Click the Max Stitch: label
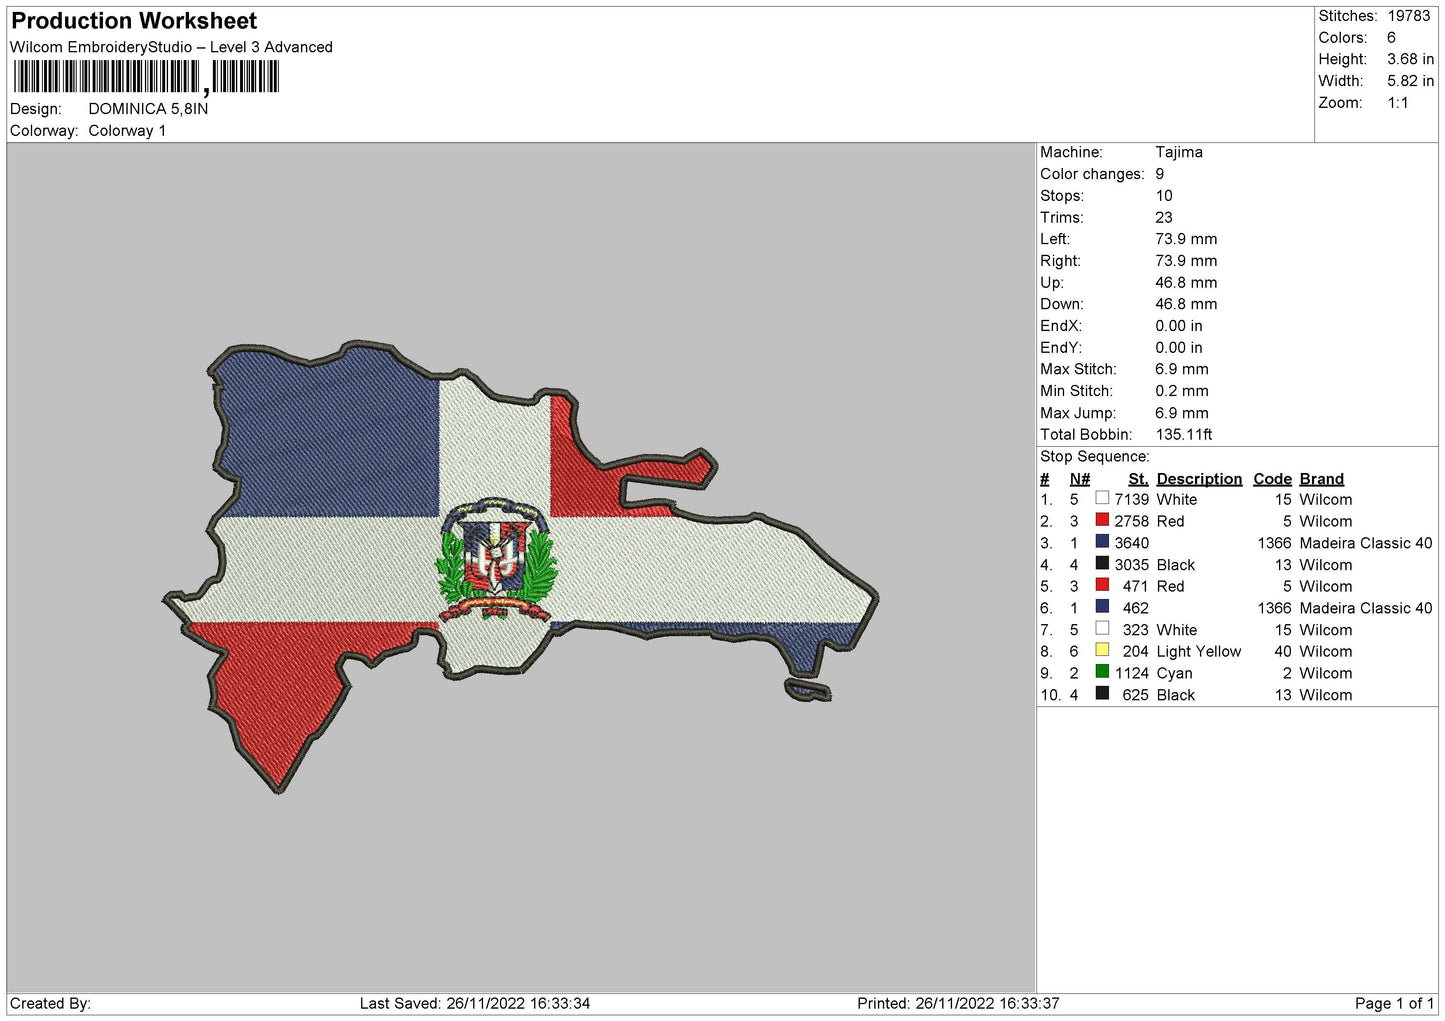 1078,369
